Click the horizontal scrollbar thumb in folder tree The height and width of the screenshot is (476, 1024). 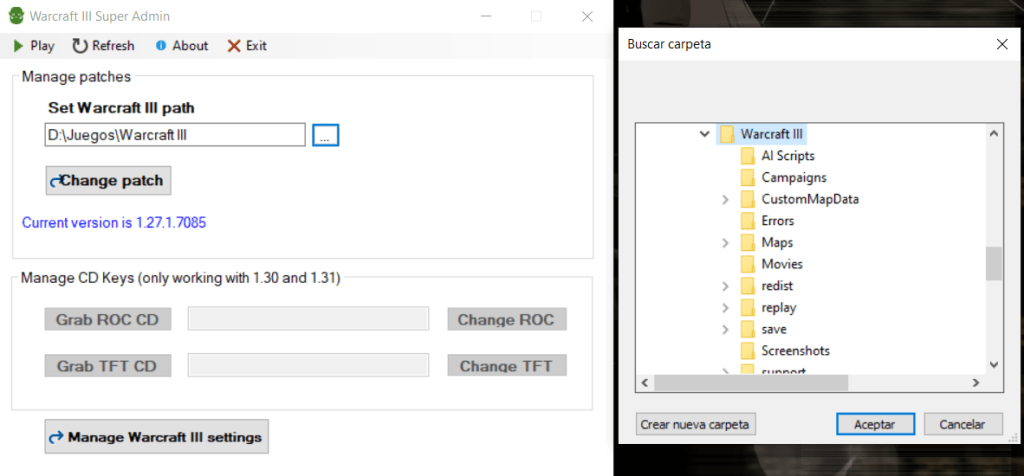point(750,383)
